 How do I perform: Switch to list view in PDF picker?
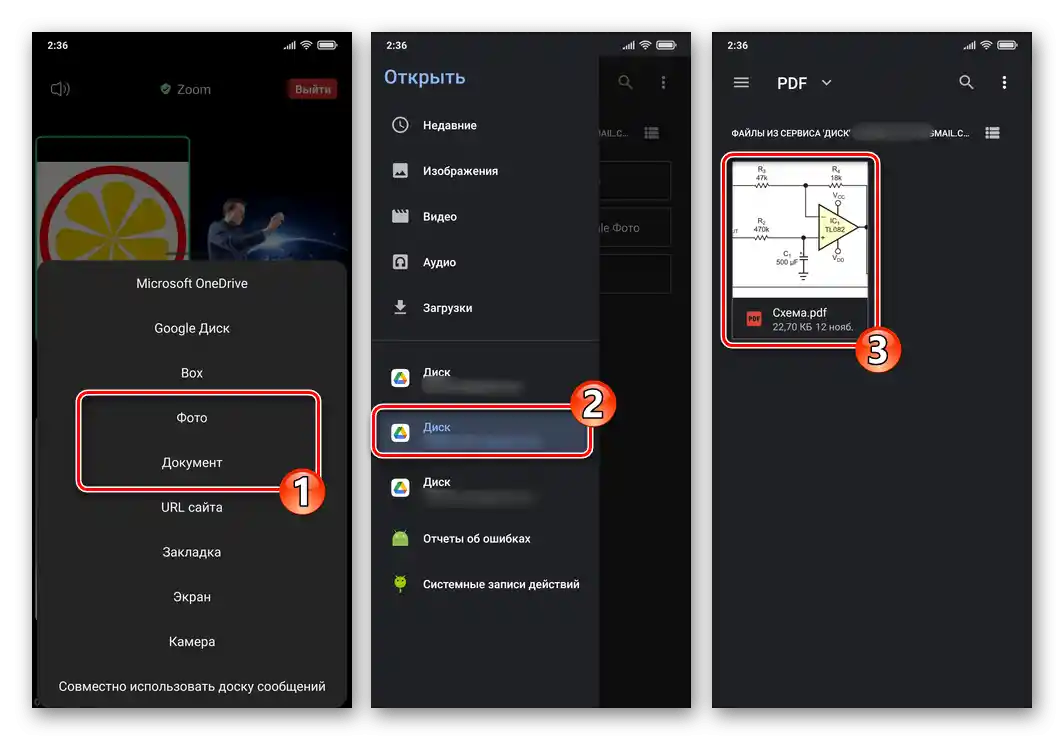[992, 133]
